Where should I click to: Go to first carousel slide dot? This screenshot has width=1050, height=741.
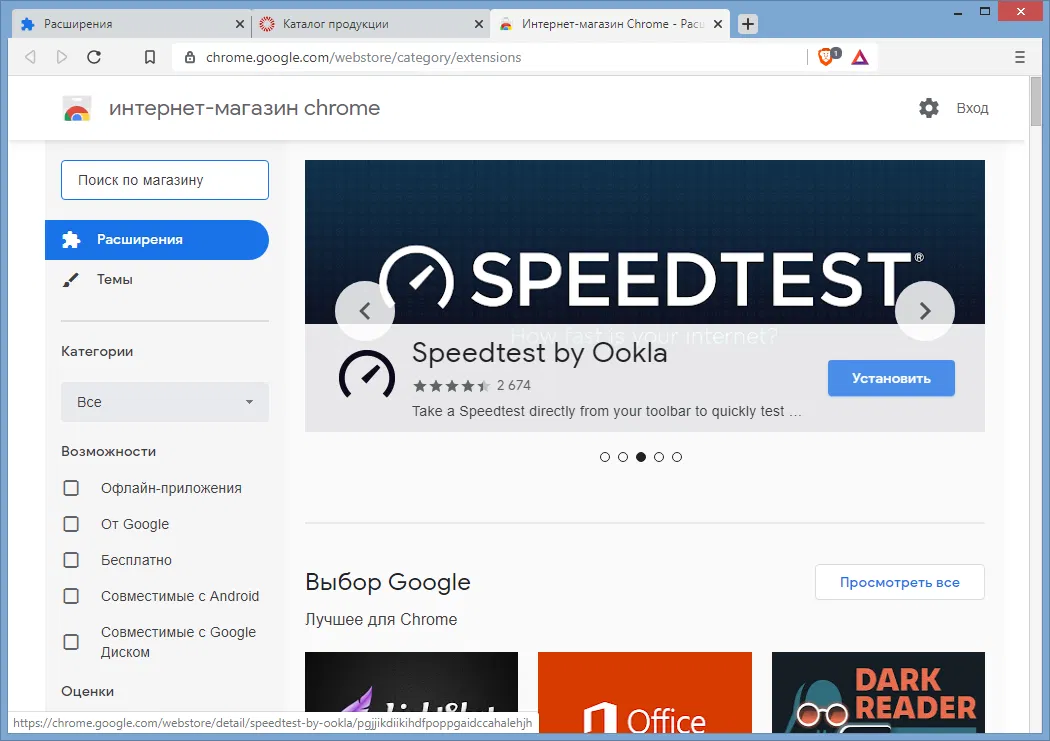pos(605,457)
